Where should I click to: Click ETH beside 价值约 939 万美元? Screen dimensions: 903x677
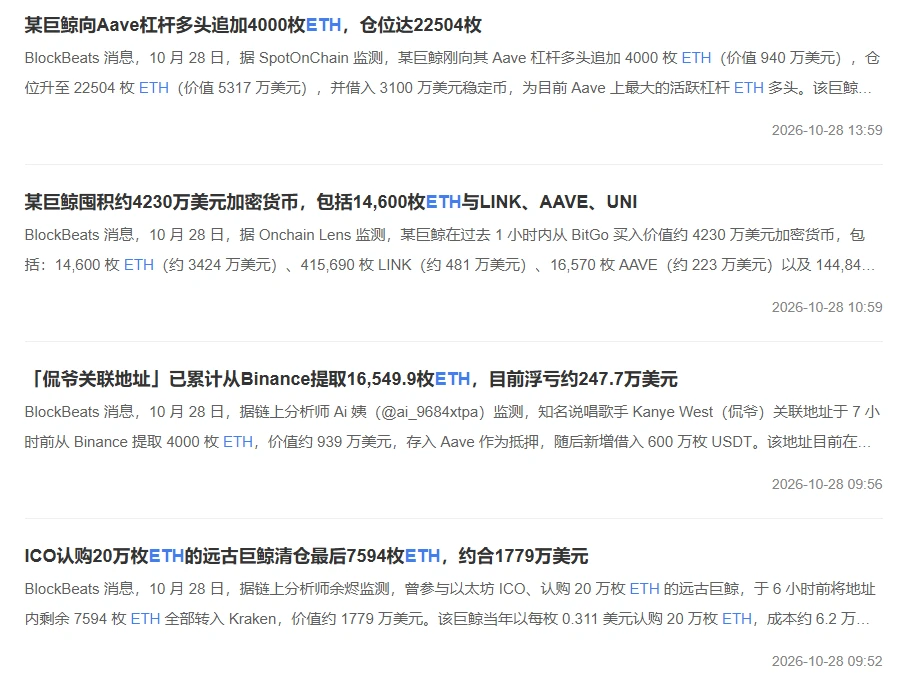click(x=238, y=442)
